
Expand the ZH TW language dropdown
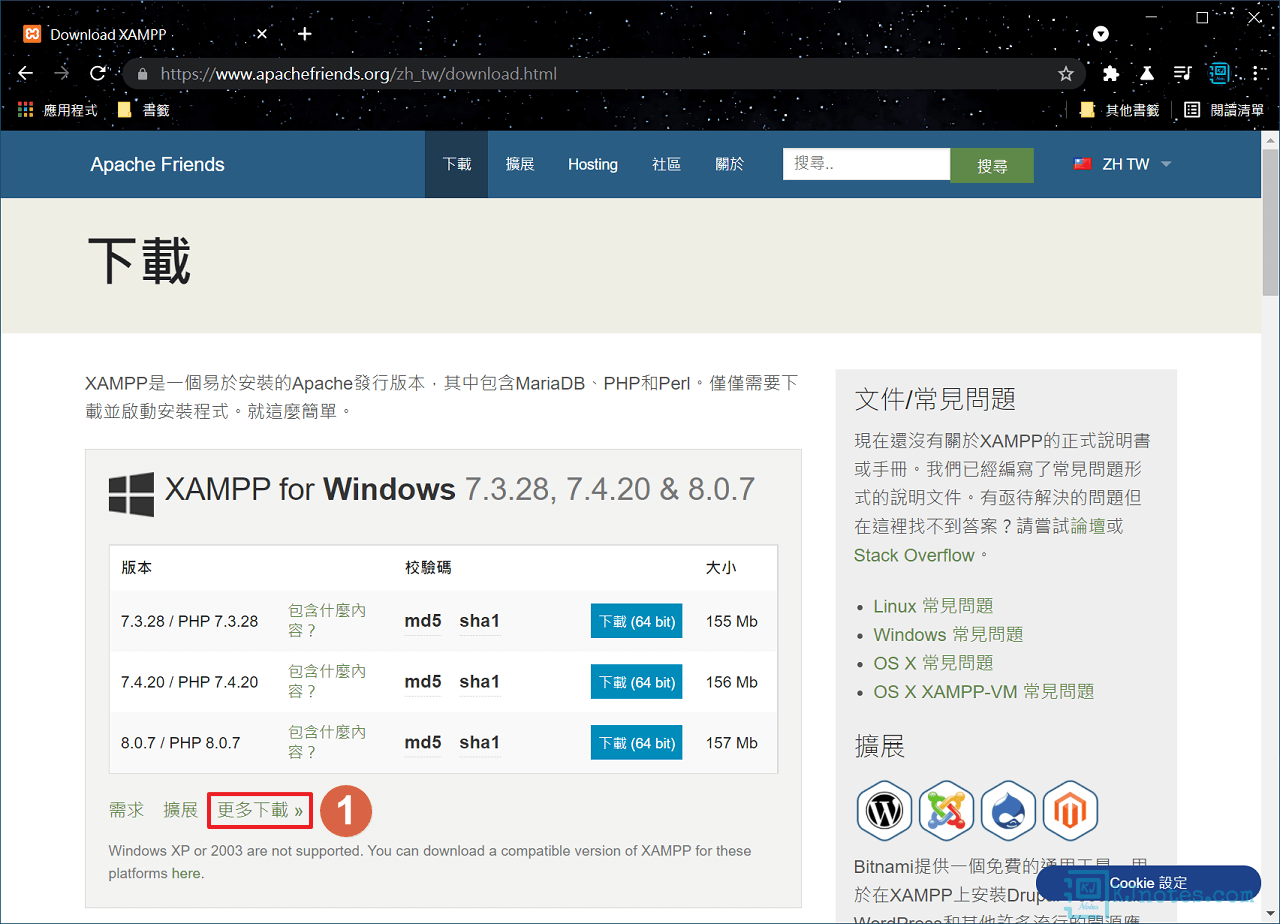[1122, 164]
